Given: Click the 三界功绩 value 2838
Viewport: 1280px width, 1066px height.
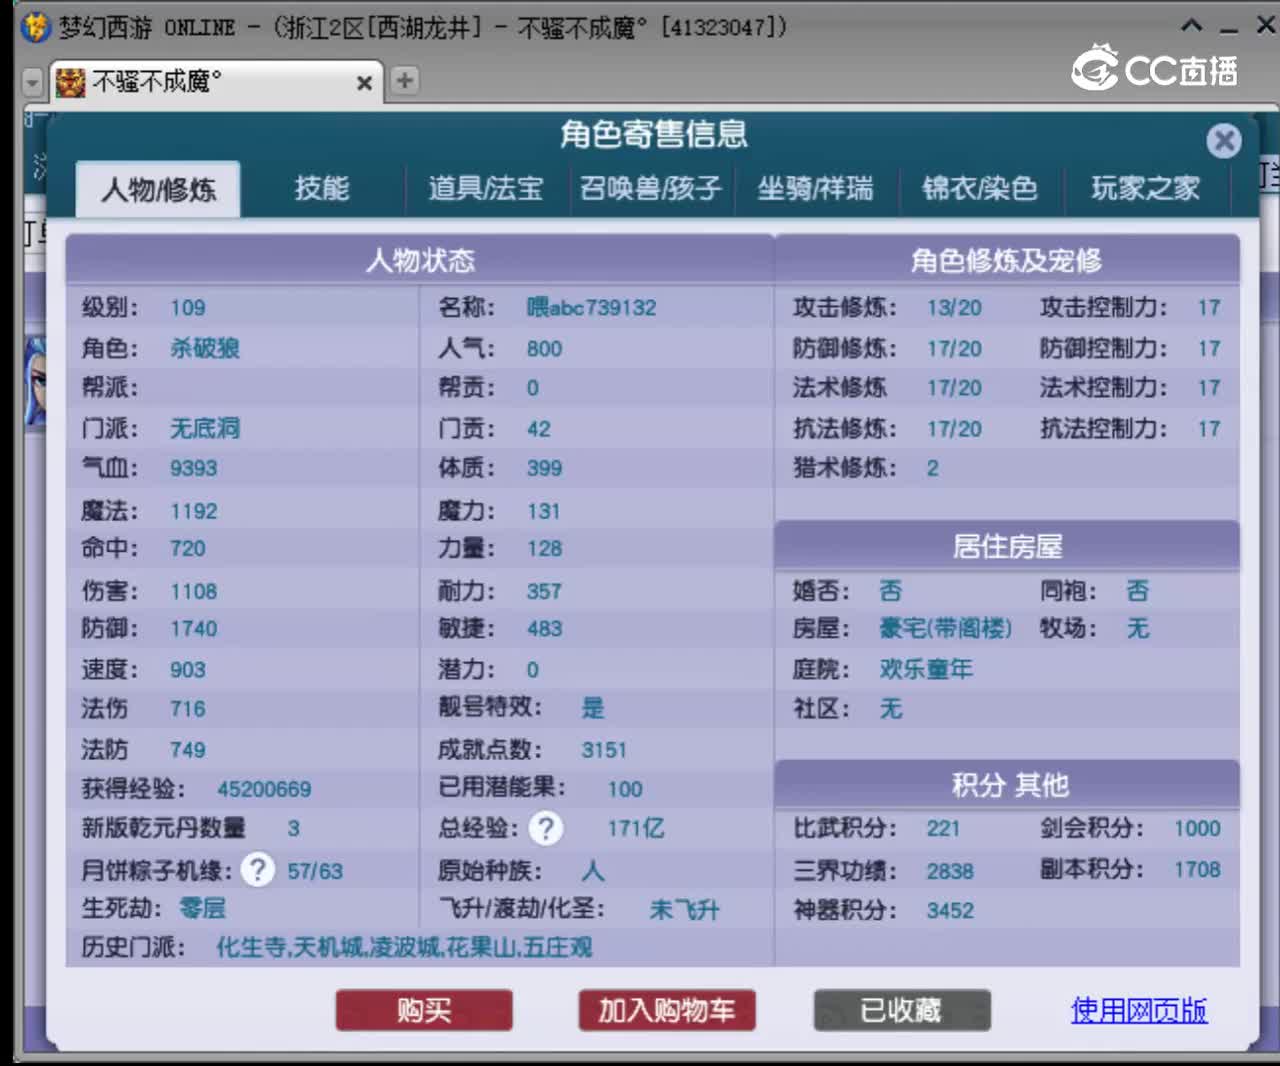Looking at the screenshot, I should pos(950,871).
